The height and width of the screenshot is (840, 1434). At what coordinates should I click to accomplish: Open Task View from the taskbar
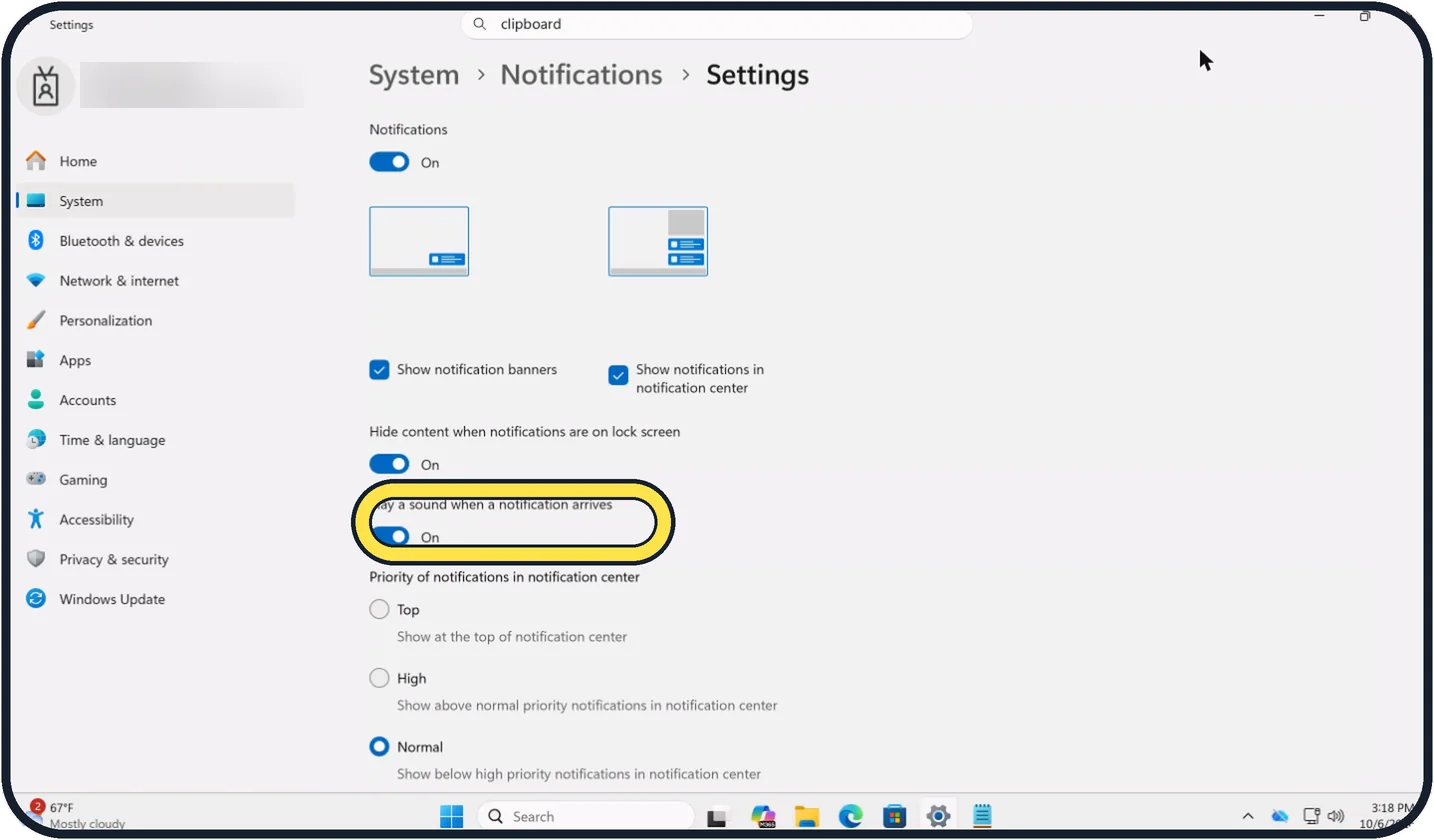[718, 817]
